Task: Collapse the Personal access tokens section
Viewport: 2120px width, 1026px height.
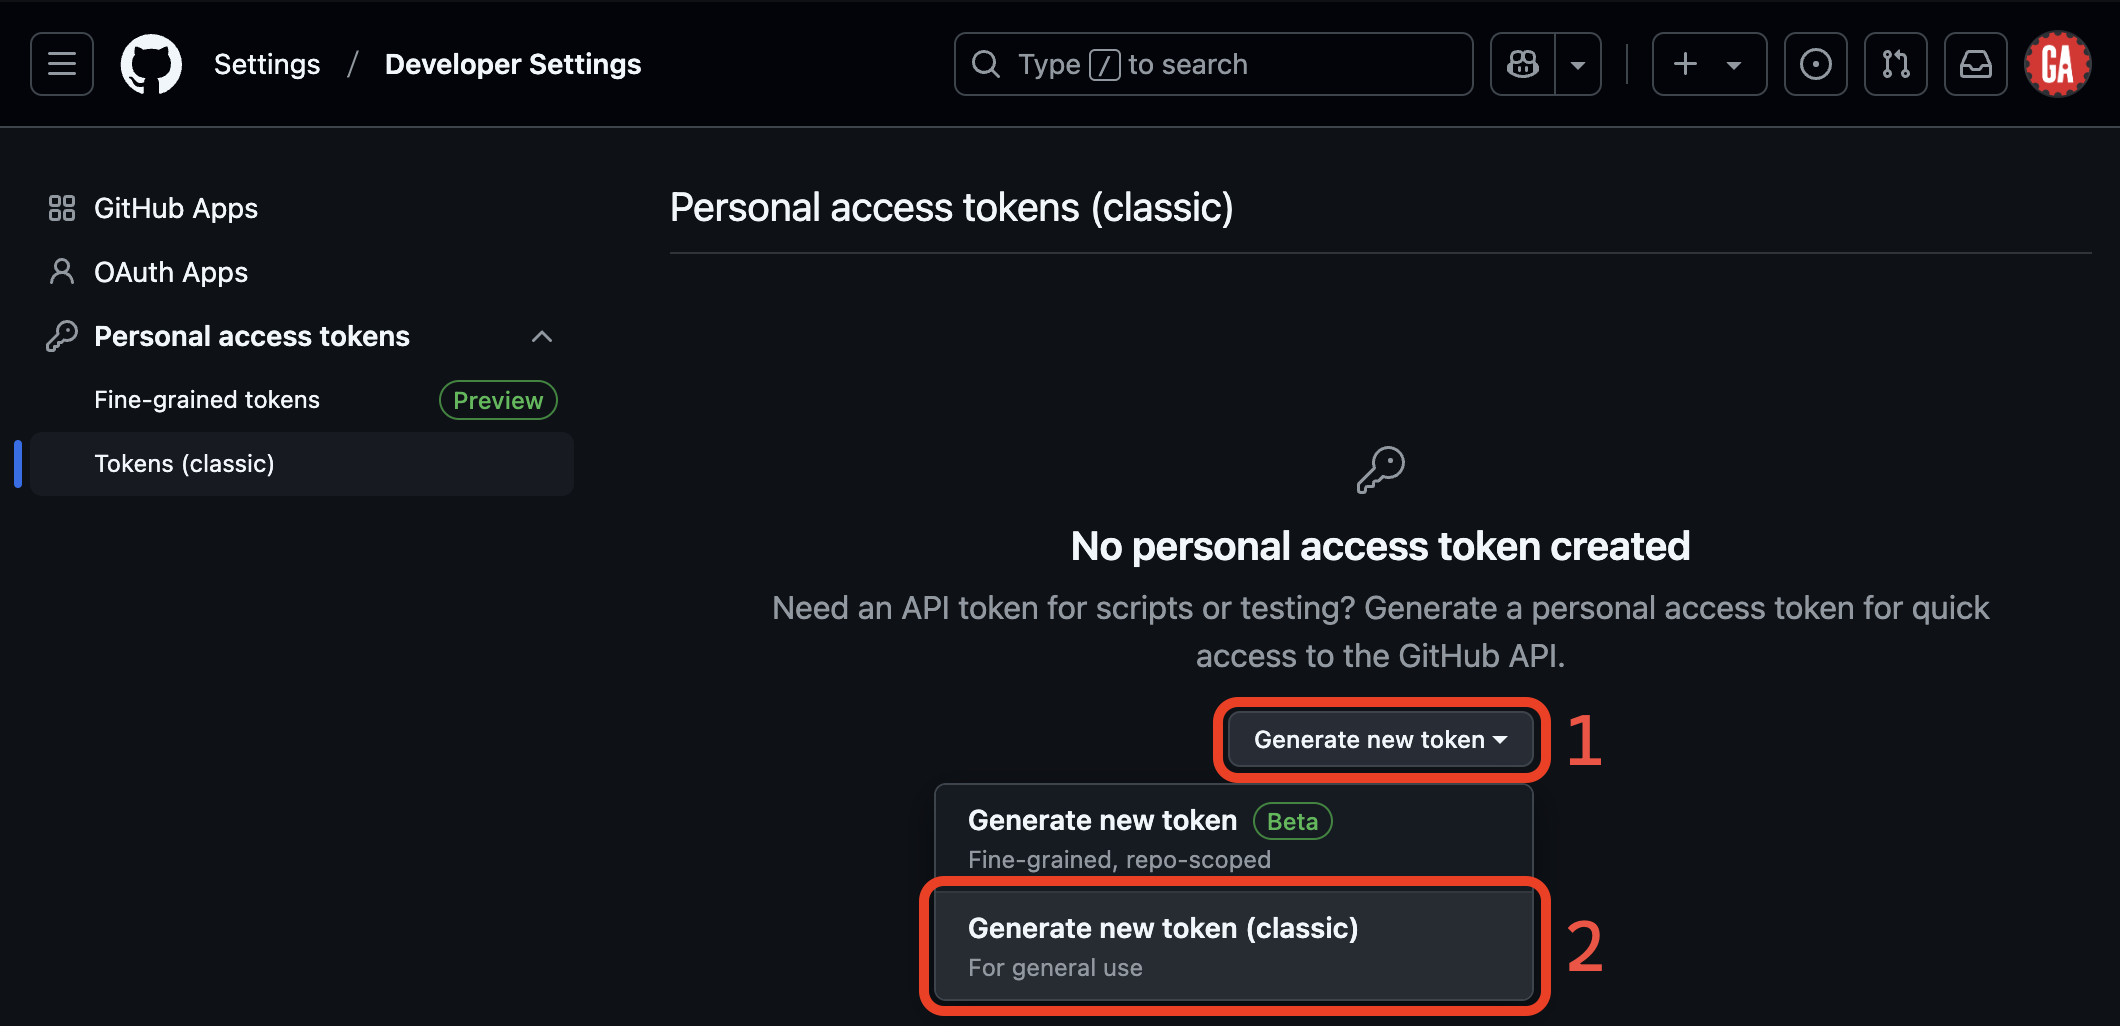Action: point(542,336)
